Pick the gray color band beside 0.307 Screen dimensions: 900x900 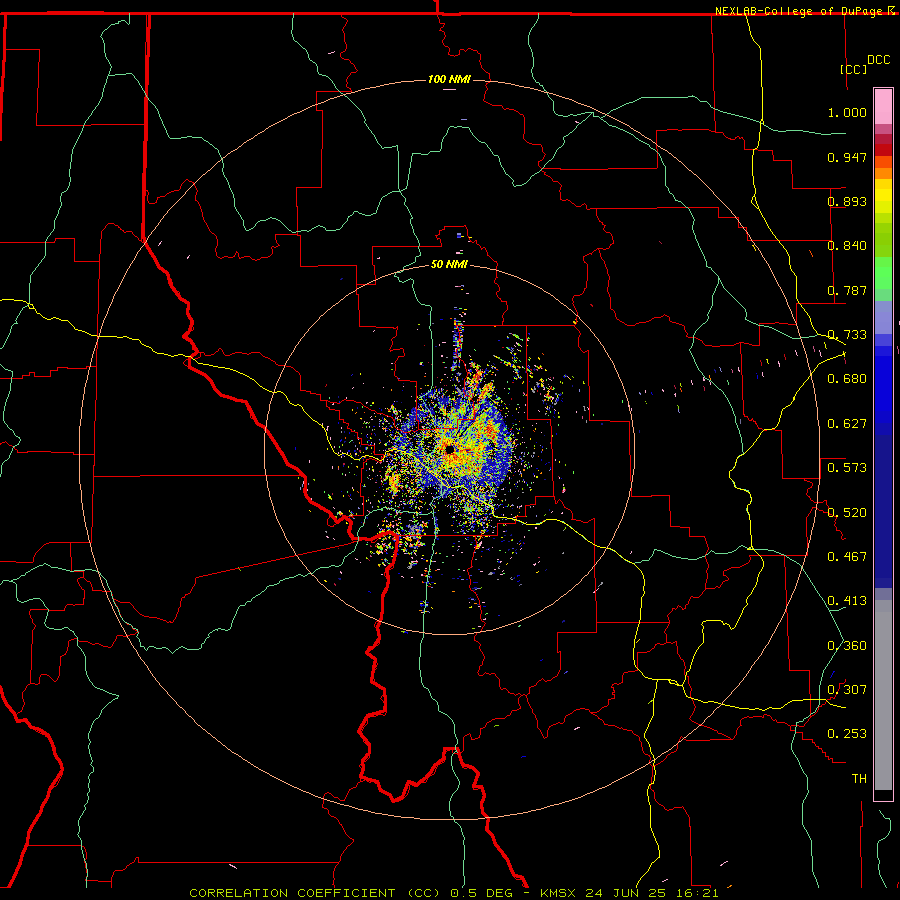(x=883, y=695)
